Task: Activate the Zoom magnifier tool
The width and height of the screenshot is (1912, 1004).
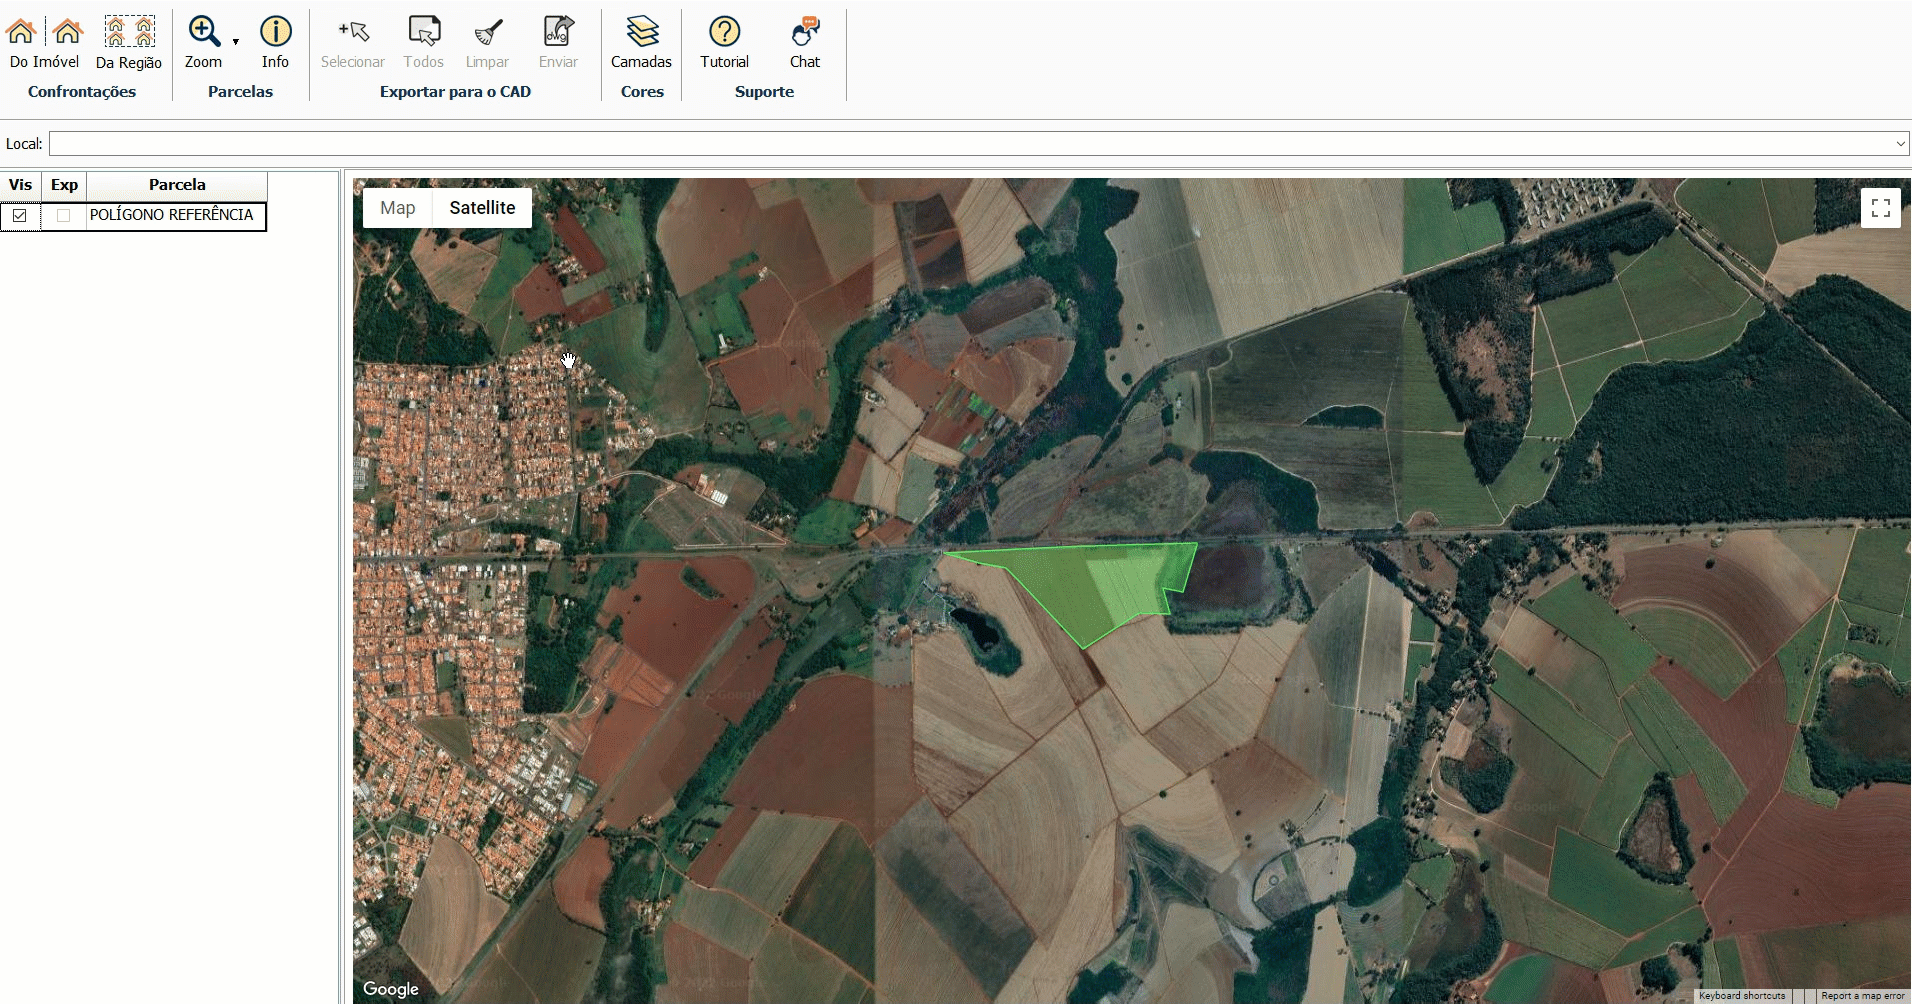Action: 204,33
